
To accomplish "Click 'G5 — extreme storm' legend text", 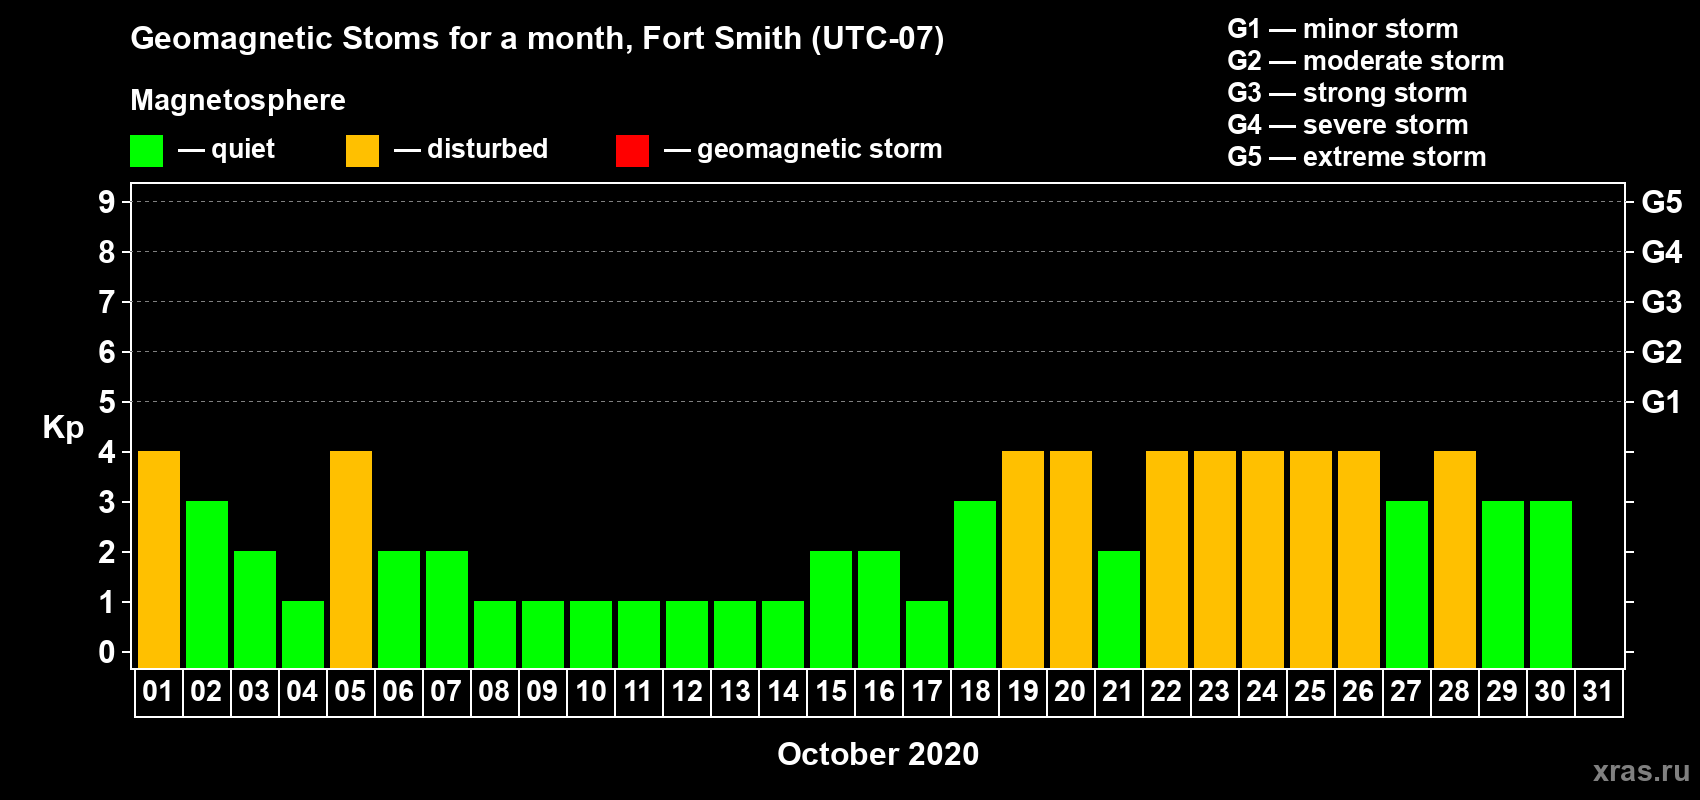I will (1357, 157).
